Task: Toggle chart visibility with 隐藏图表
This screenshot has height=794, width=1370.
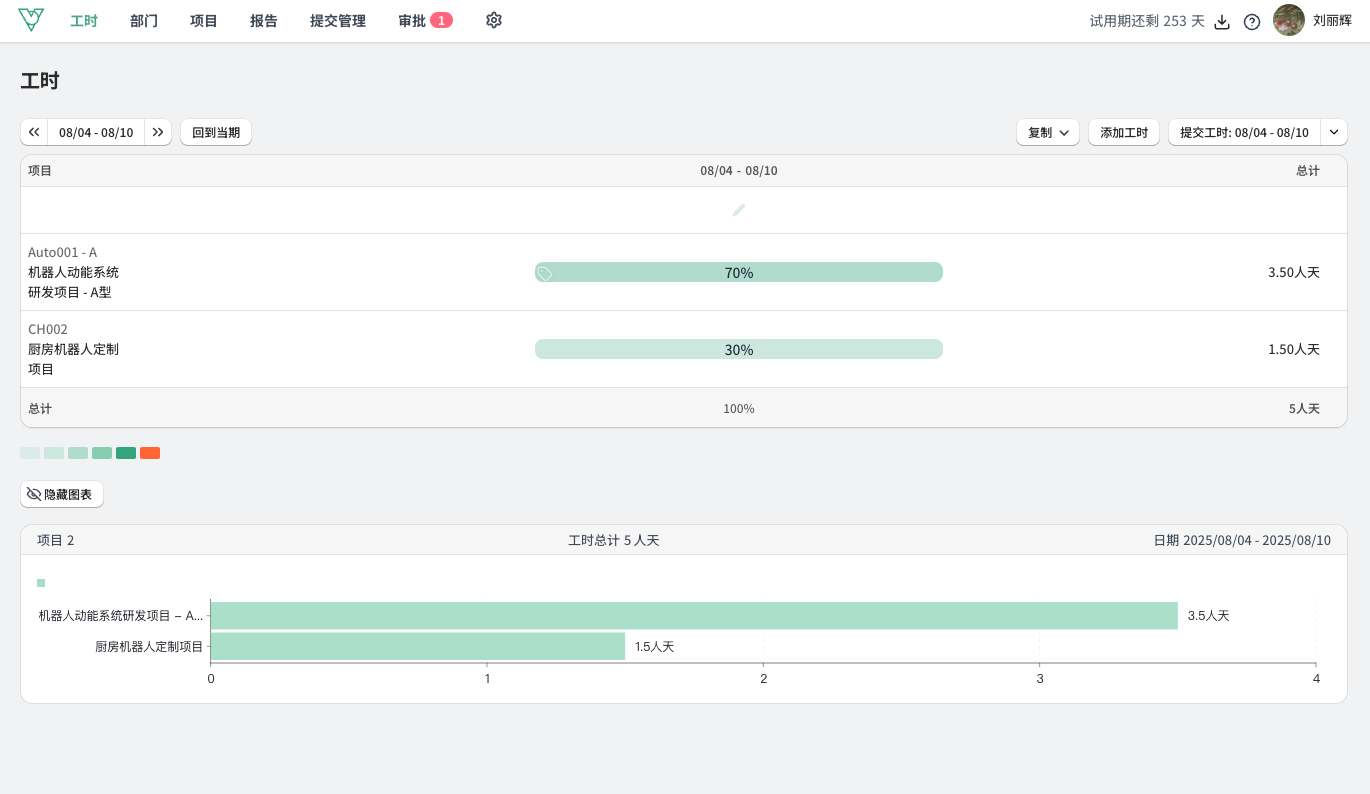Action: coord(62,494)
